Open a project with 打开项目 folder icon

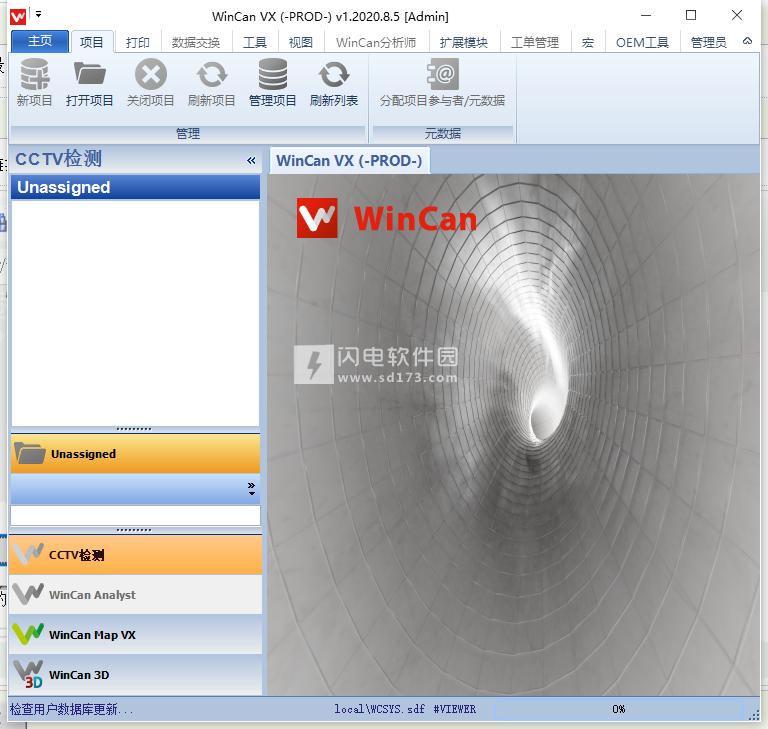tap(90, 73)
